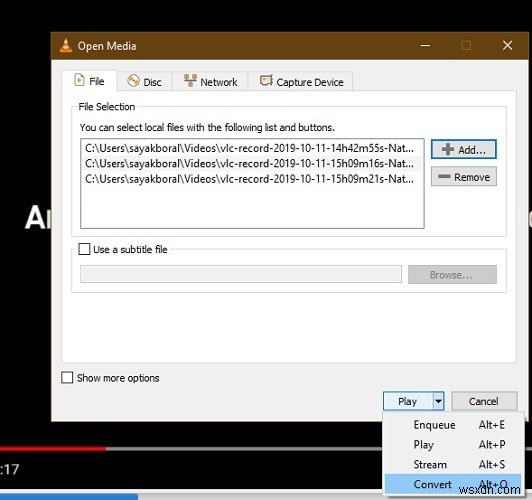This screenshot has width=532, height=500.
Task: Click the Play button
Action: pyautogui.click(x=408, y=401)
